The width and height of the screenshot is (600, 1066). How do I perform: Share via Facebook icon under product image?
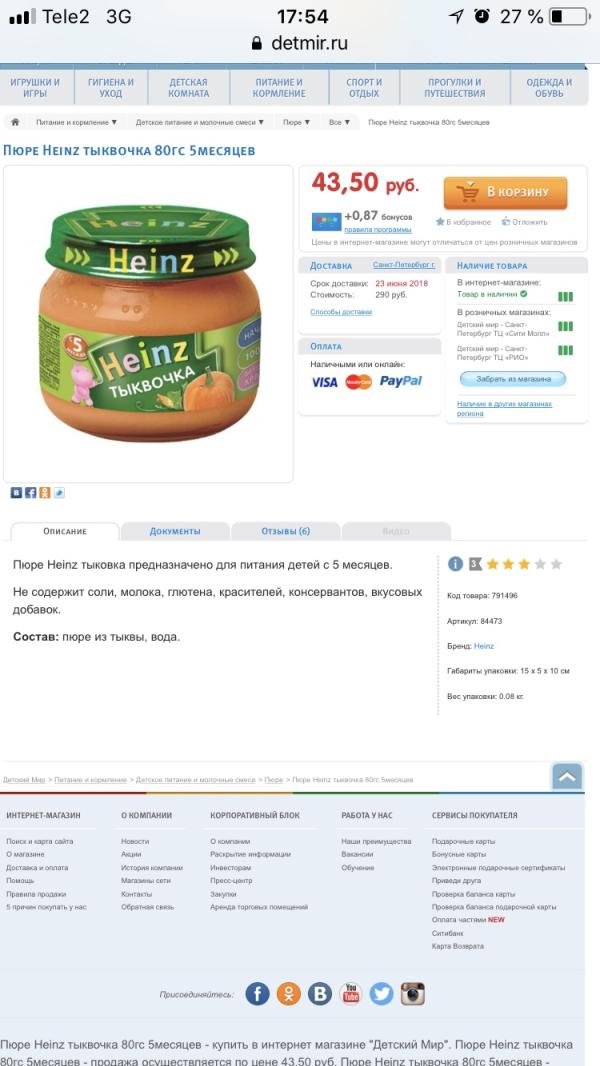tap(31, 493)
